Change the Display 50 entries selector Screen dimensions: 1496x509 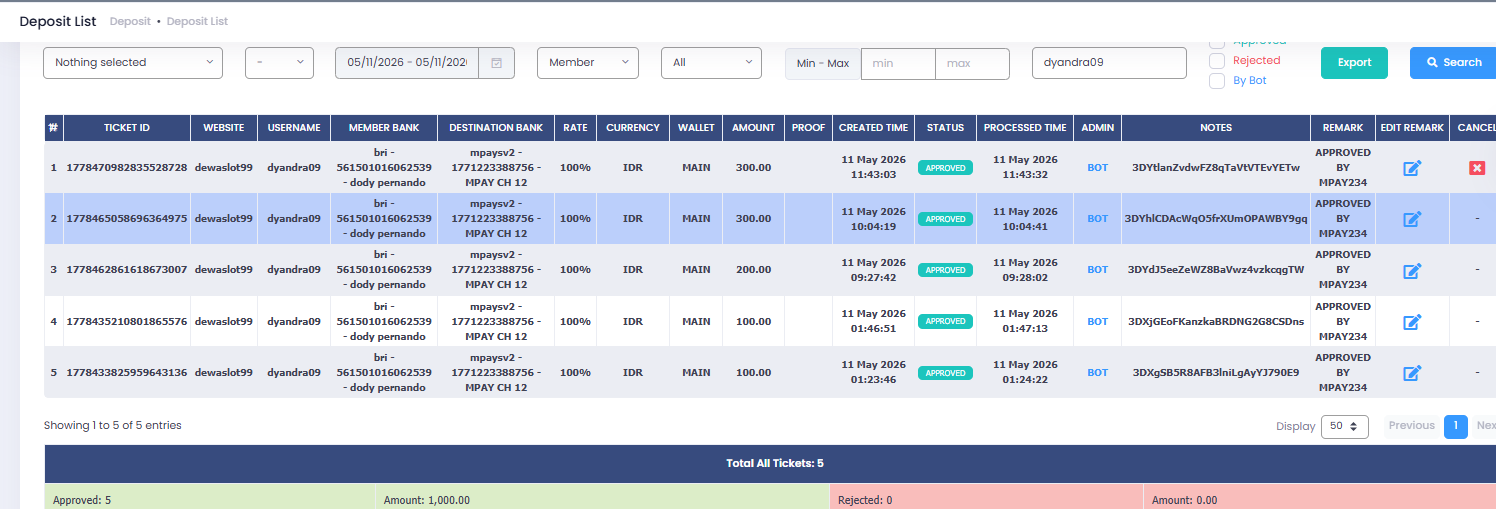click(x=1344, y=426)
